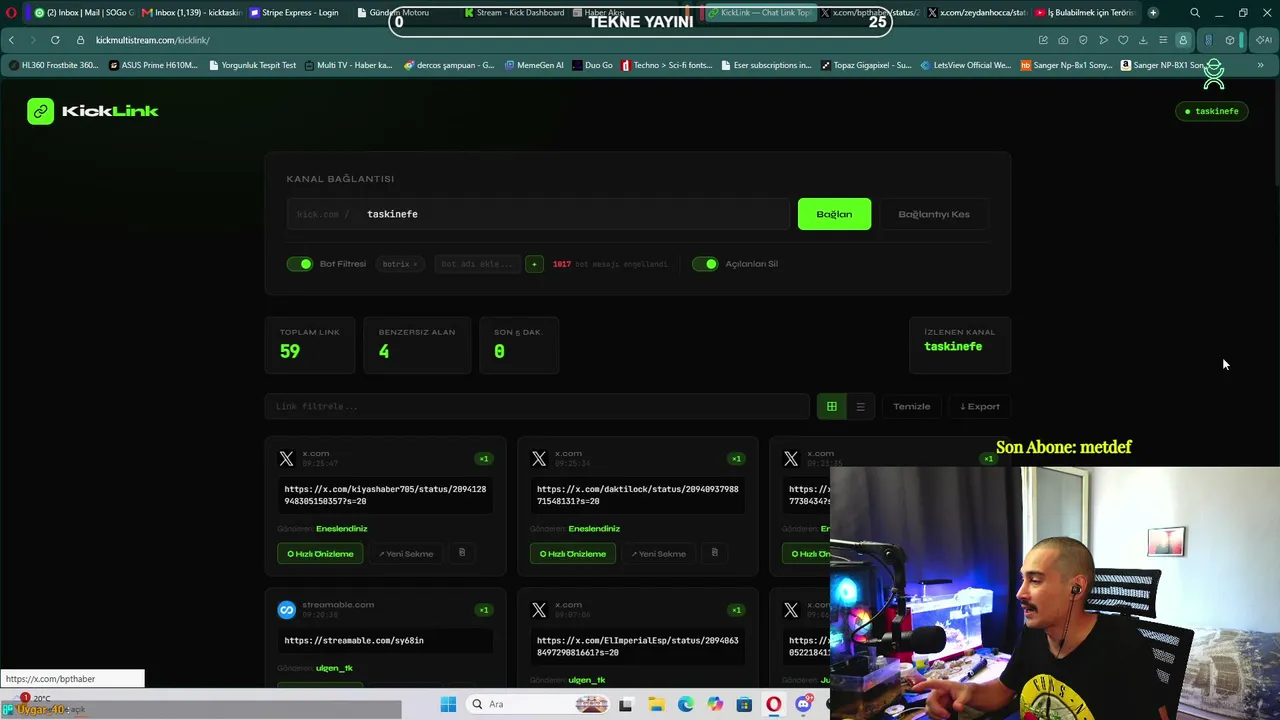Click the Toplam Link count 59

[x=290, y=351]
